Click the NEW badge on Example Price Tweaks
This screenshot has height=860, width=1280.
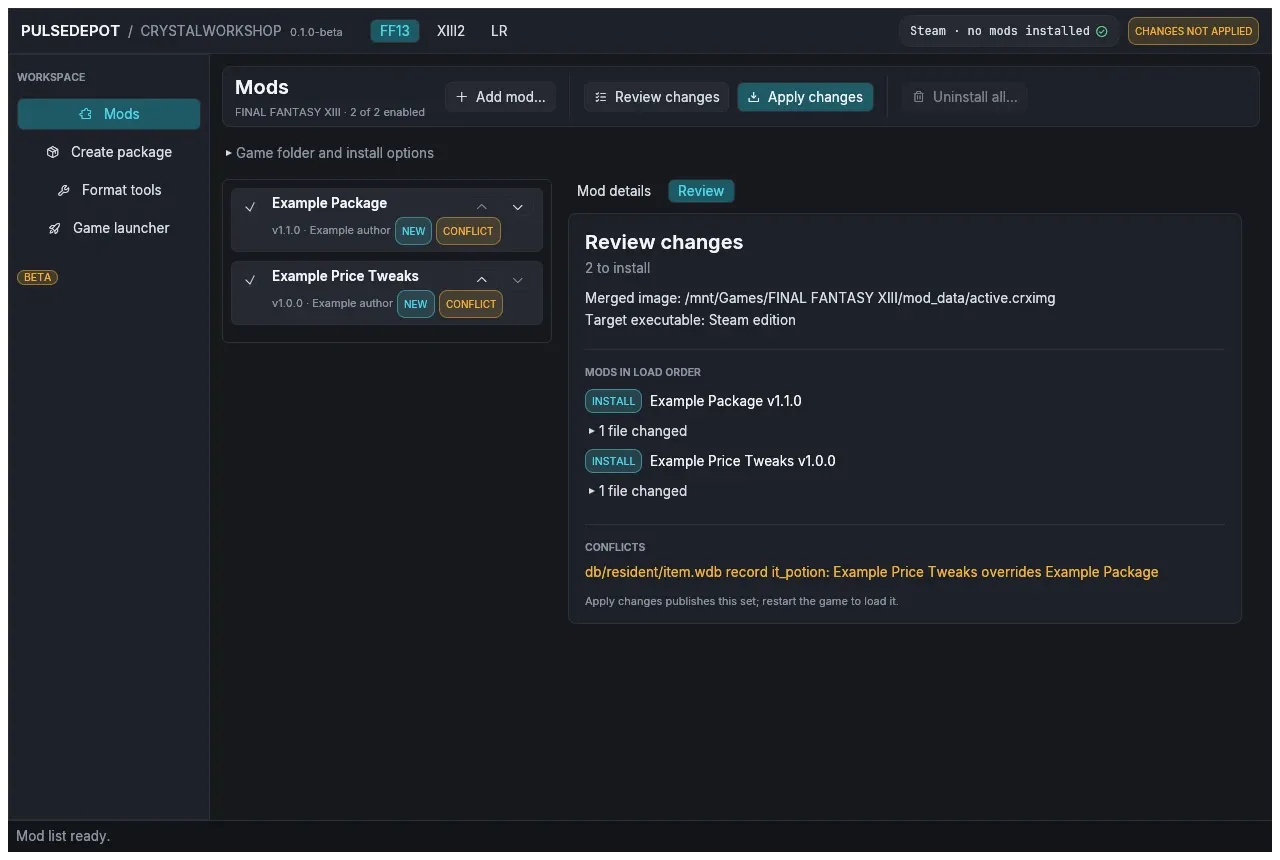[416, 304]
